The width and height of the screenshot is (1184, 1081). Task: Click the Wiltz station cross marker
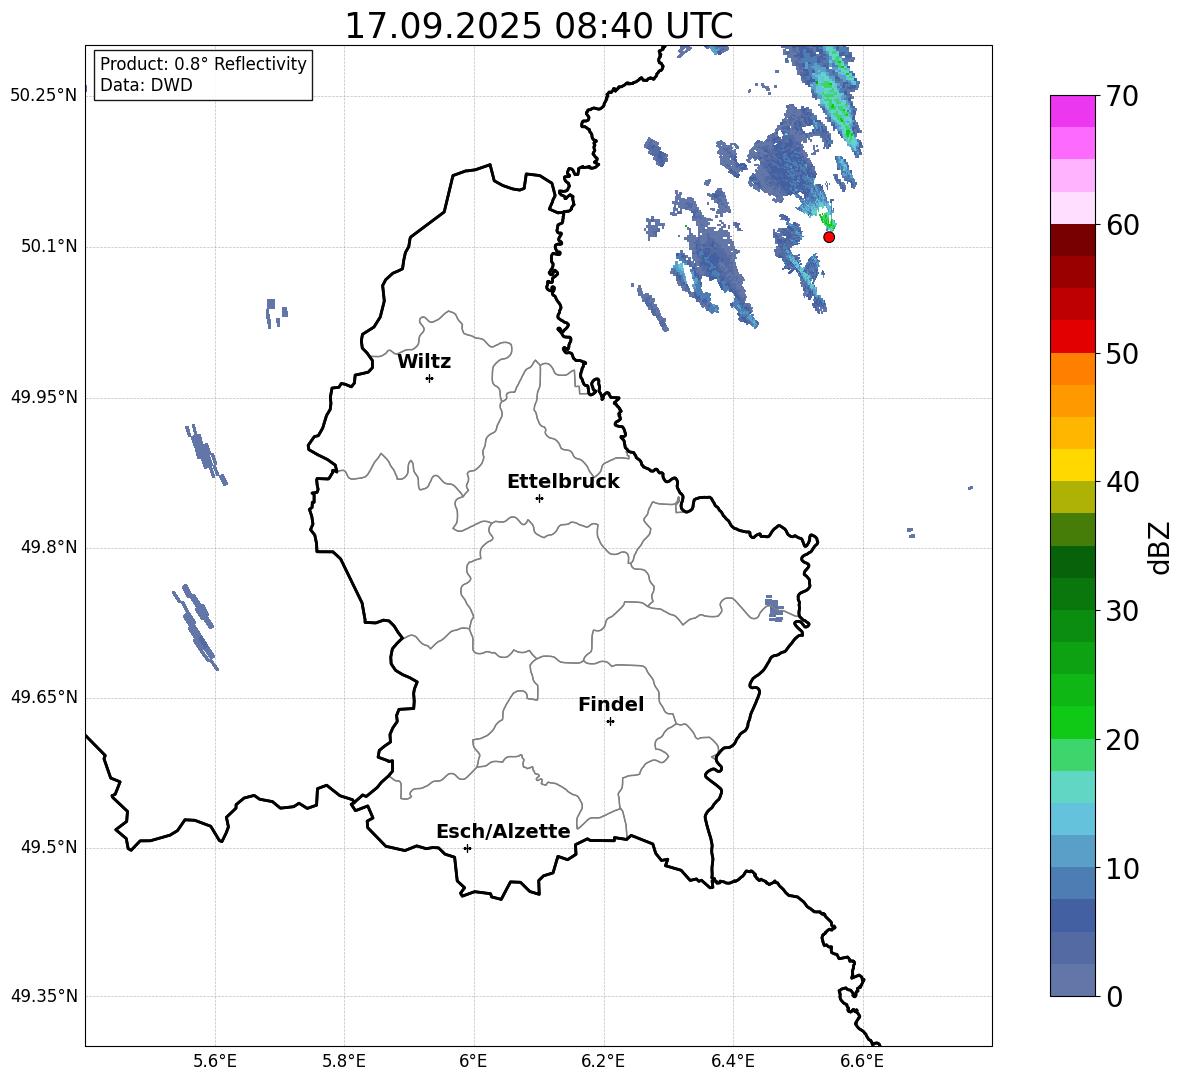click(430, 378)
